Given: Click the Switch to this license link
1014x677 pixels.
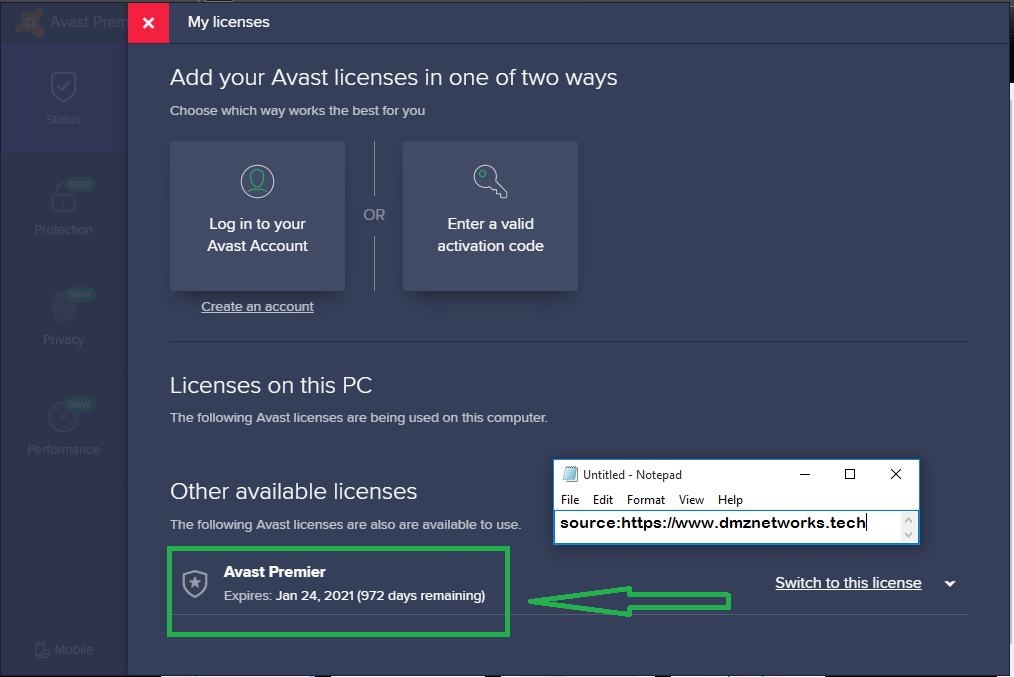Looking at the screenshot, I should coord(848,583).
